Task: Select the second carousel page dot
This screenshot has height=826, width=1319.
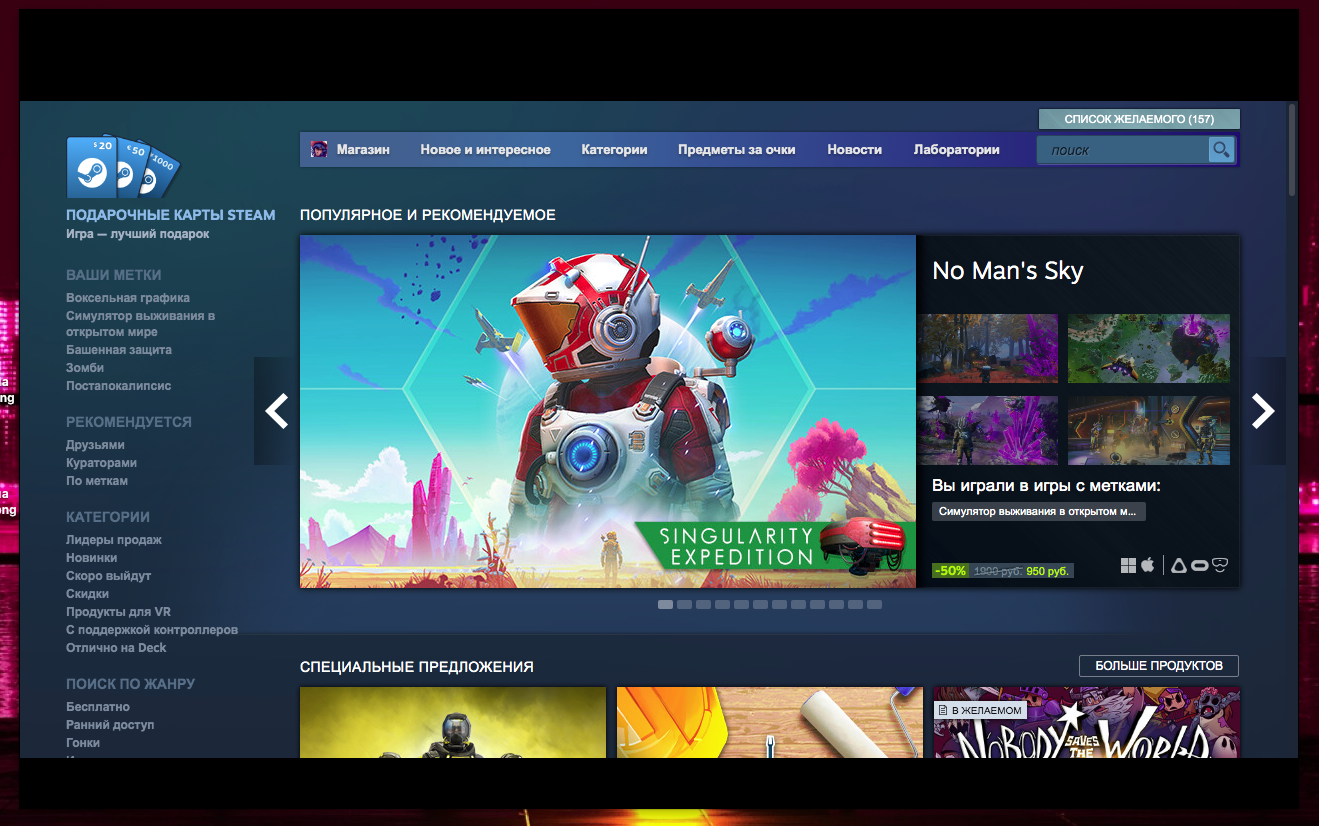Action: 684,604
